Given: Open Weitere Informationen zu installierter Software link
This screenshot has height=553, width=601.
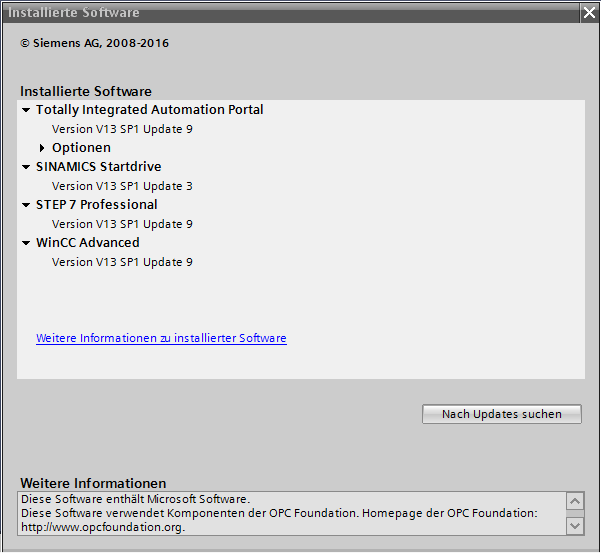Looking at the screenshot, I should [161, 339].
